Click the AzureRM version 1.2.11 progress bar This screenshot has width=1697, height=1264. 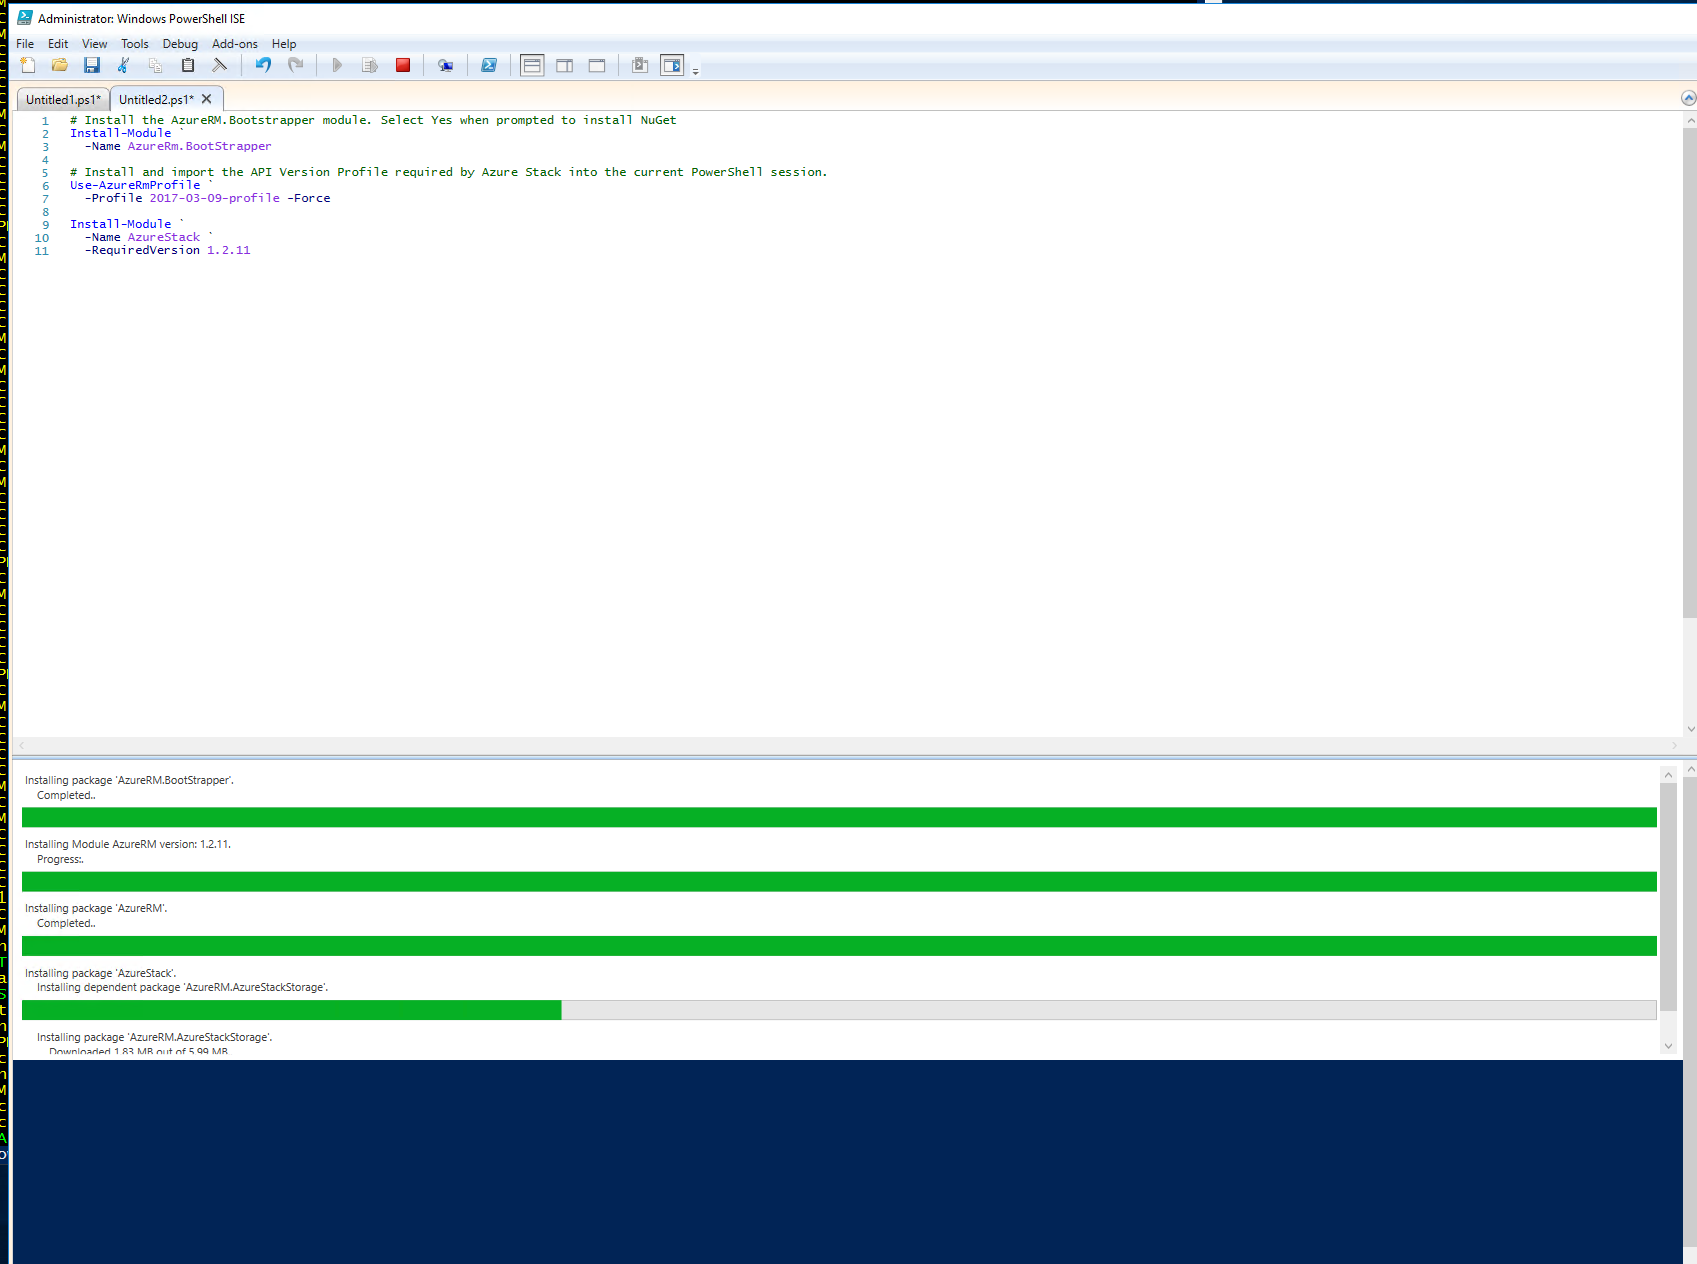pos(839,882)
